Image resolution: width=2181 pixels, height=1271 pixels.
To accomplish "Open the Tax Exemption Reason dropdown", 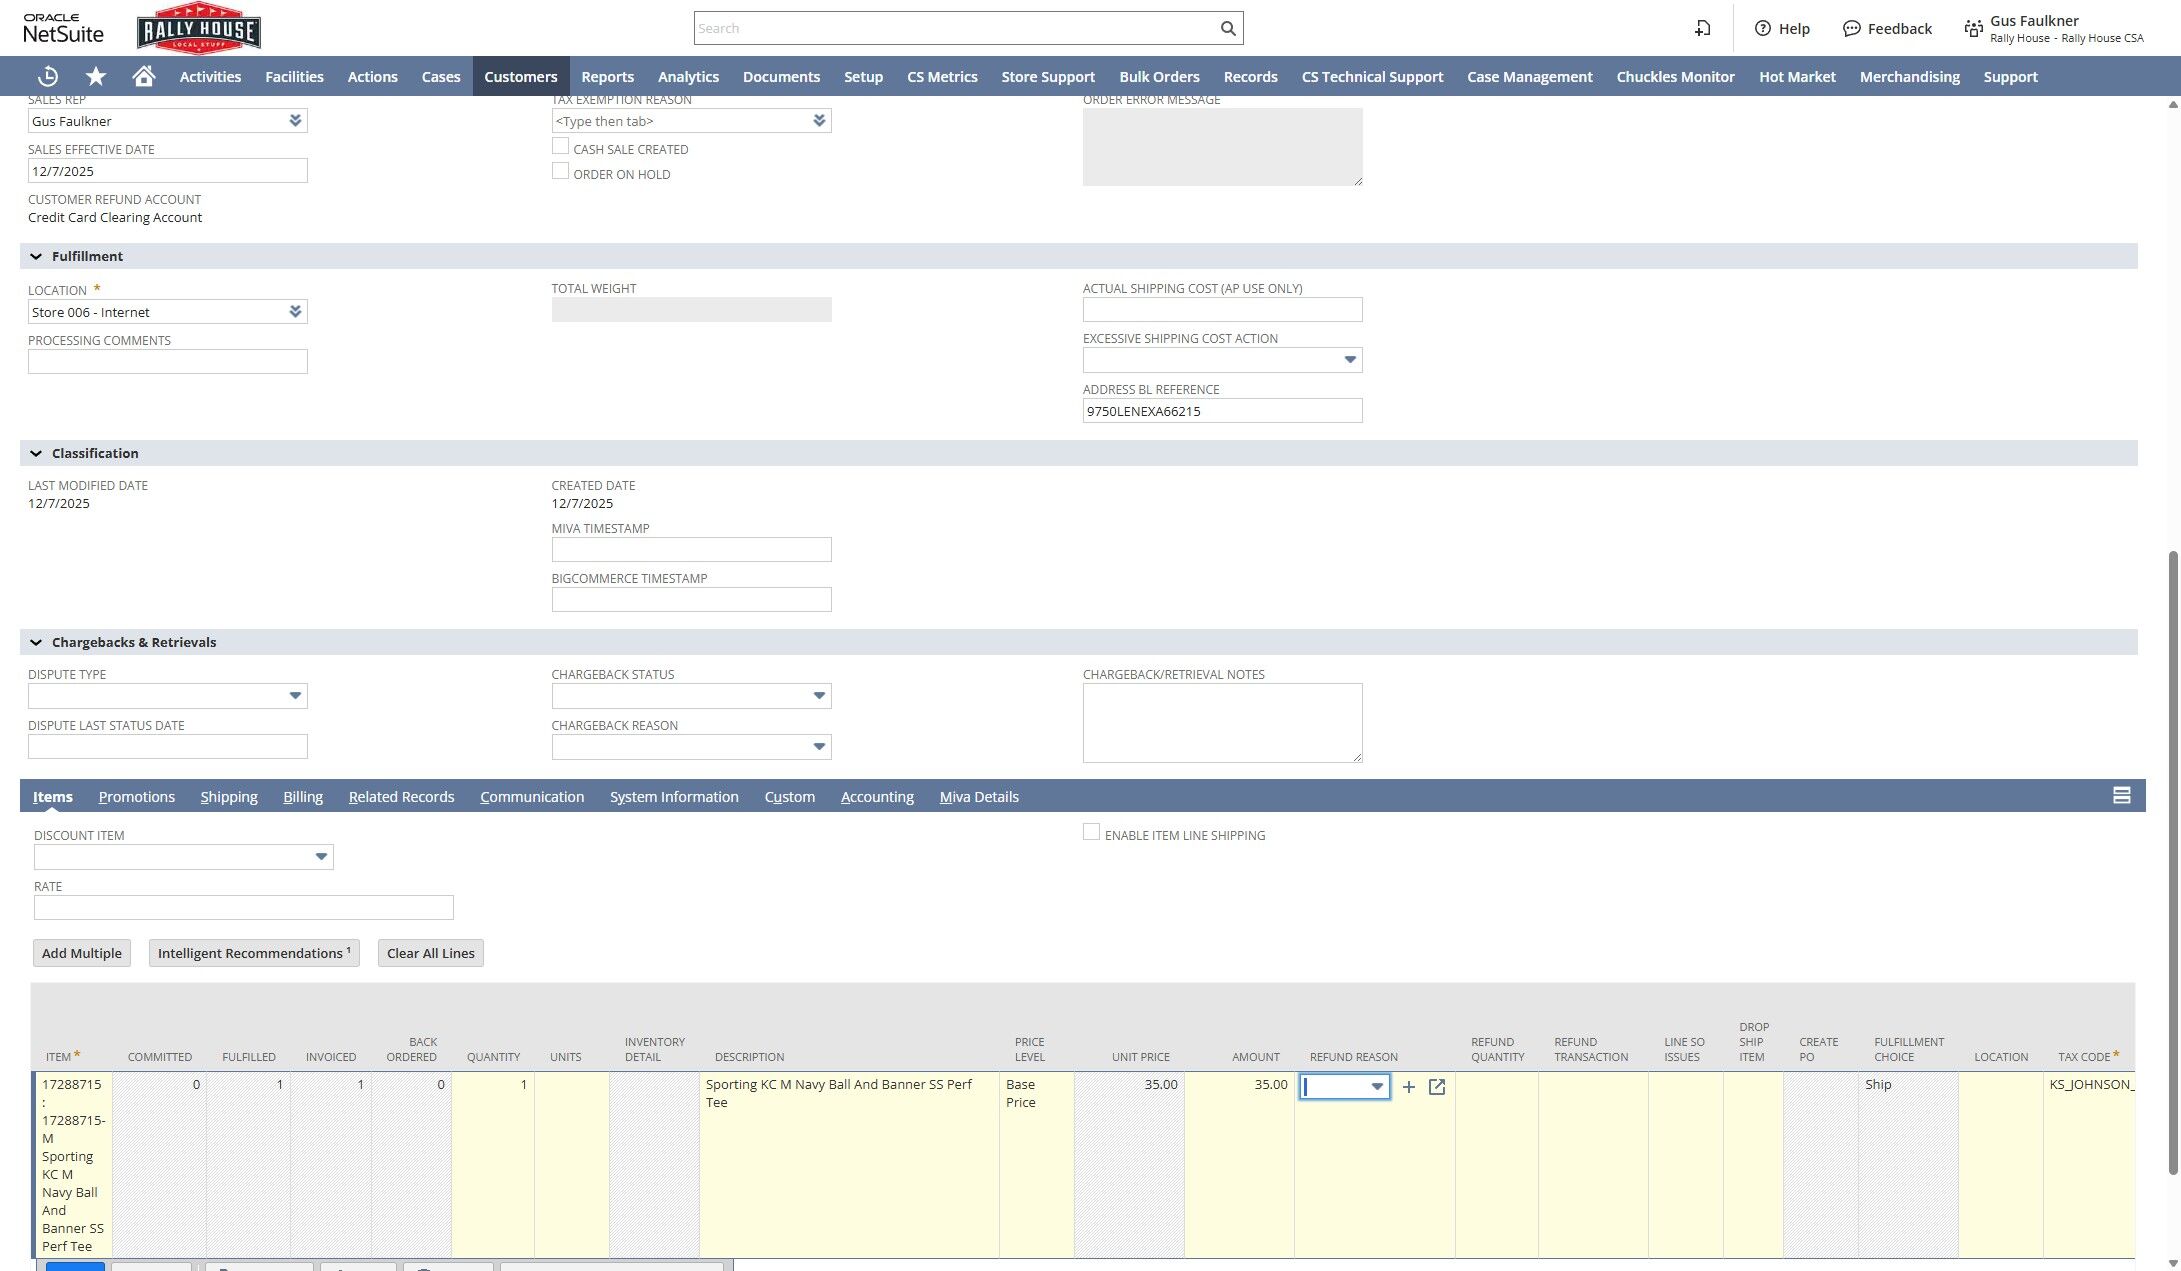I will click(819, 121).
